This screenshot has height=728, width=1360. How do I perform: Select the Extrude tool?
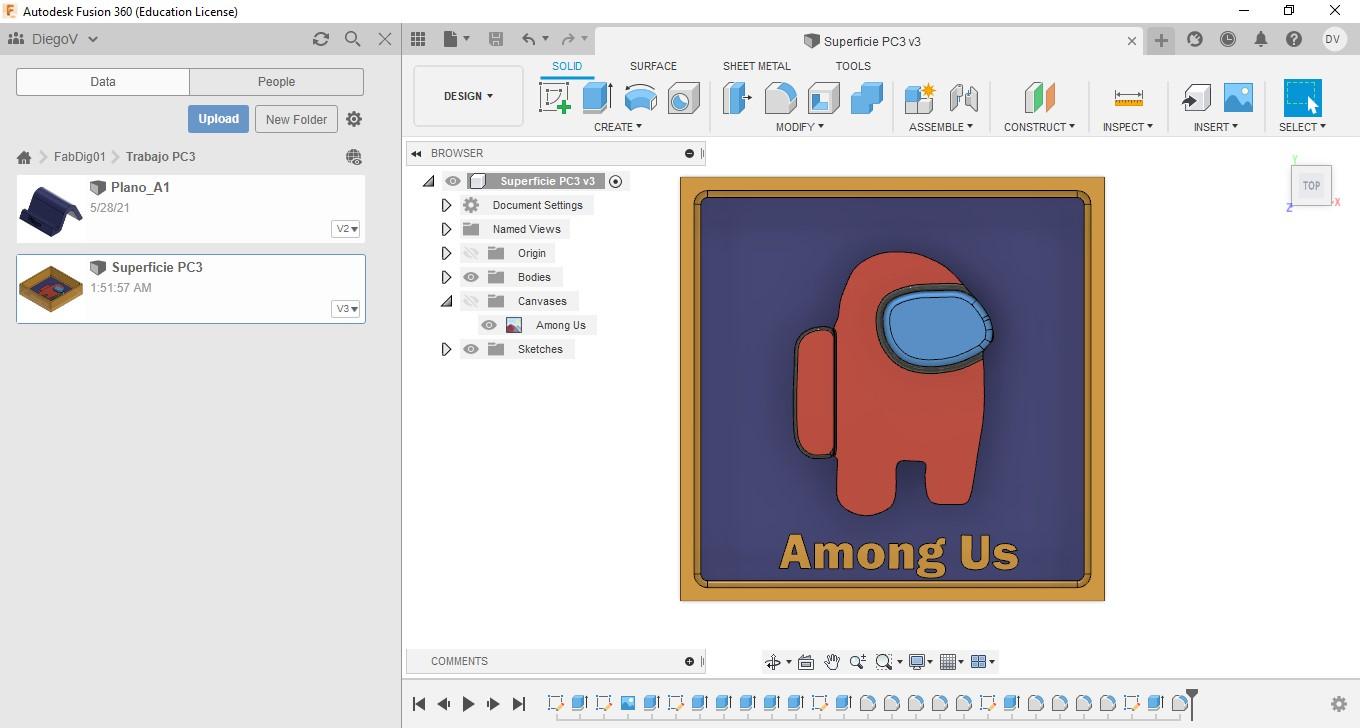click(x=597, y=98)
